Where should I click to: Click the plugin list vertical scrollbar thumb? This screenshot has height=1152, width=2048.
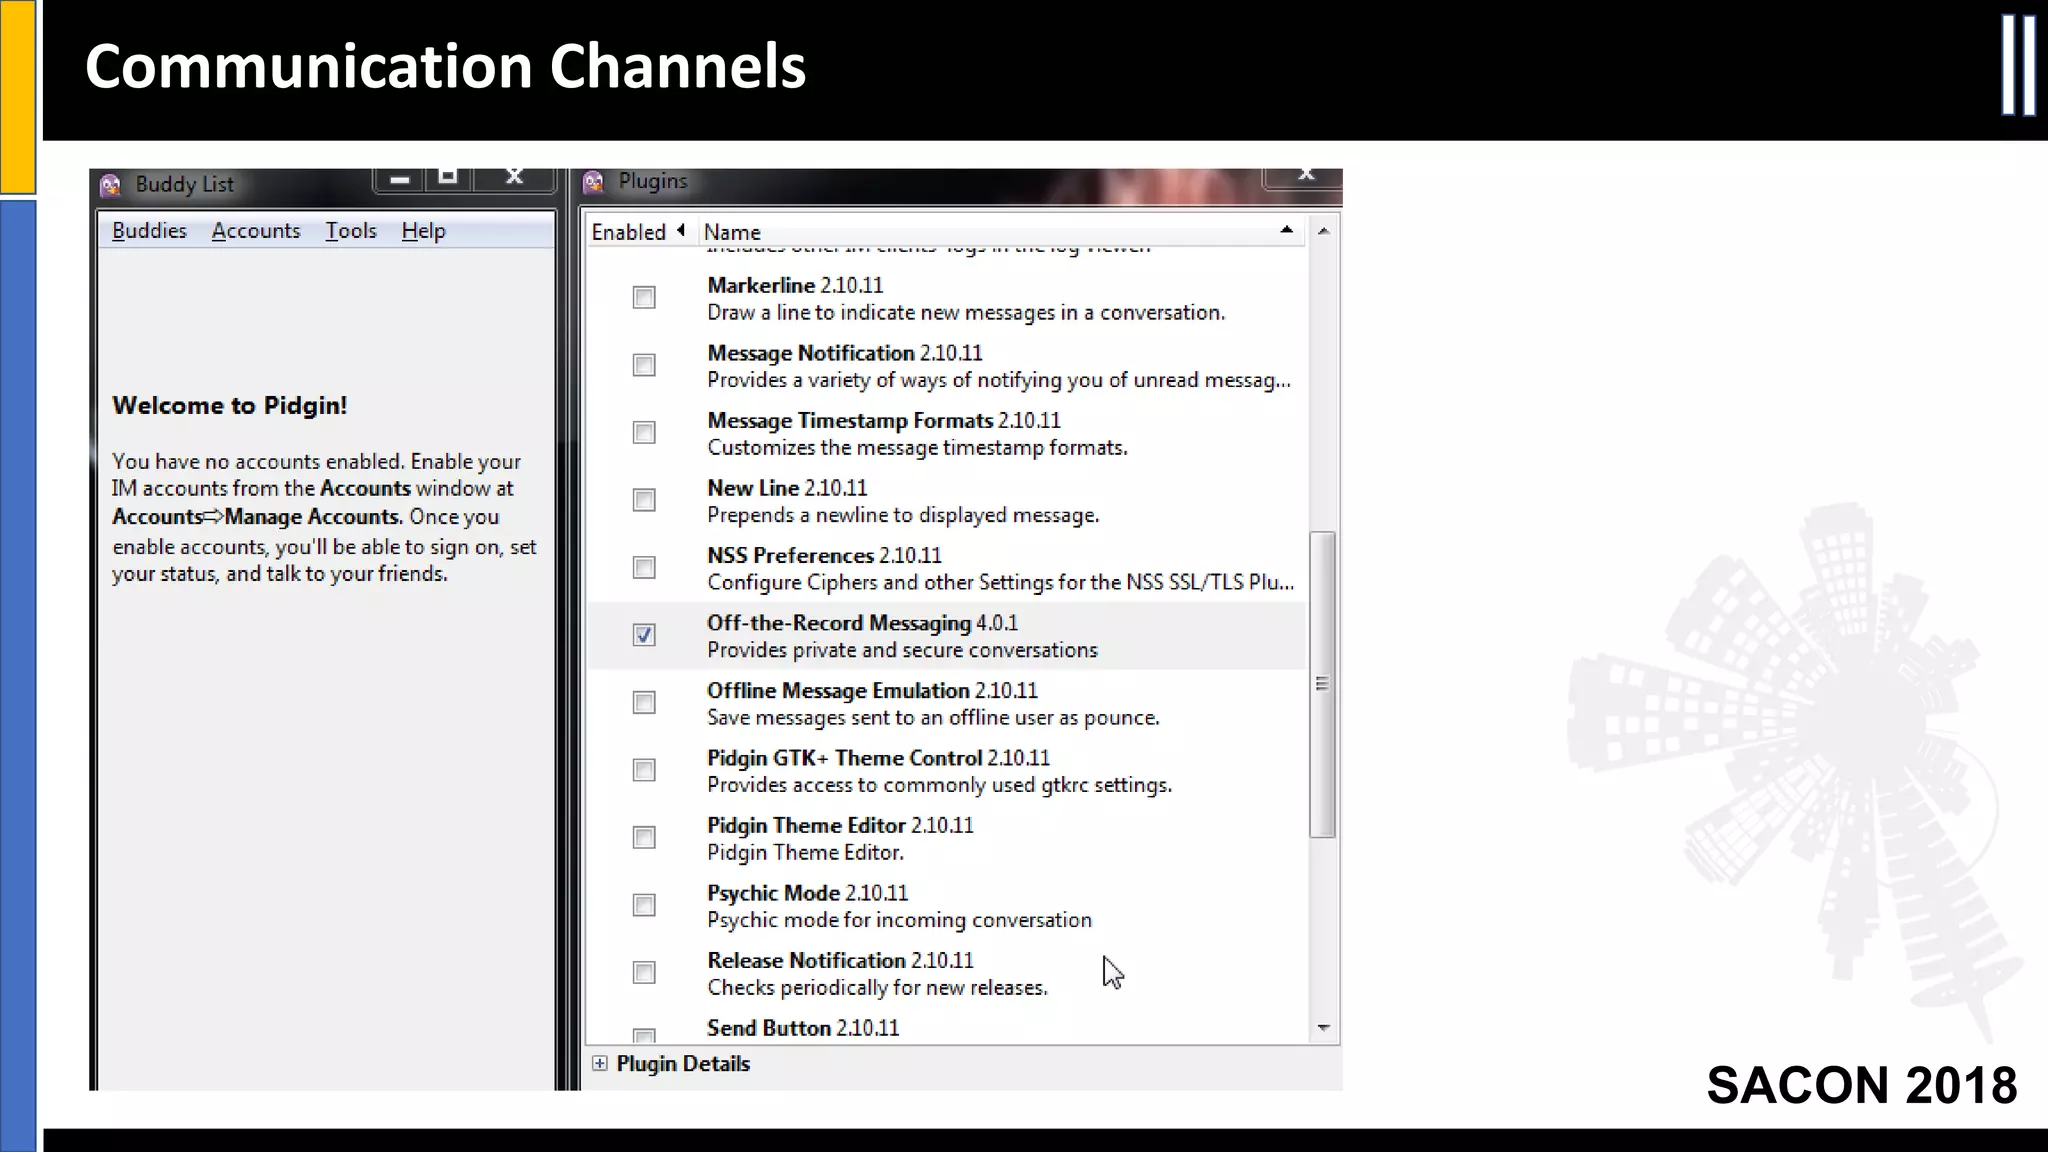(x=1322, y=684)
